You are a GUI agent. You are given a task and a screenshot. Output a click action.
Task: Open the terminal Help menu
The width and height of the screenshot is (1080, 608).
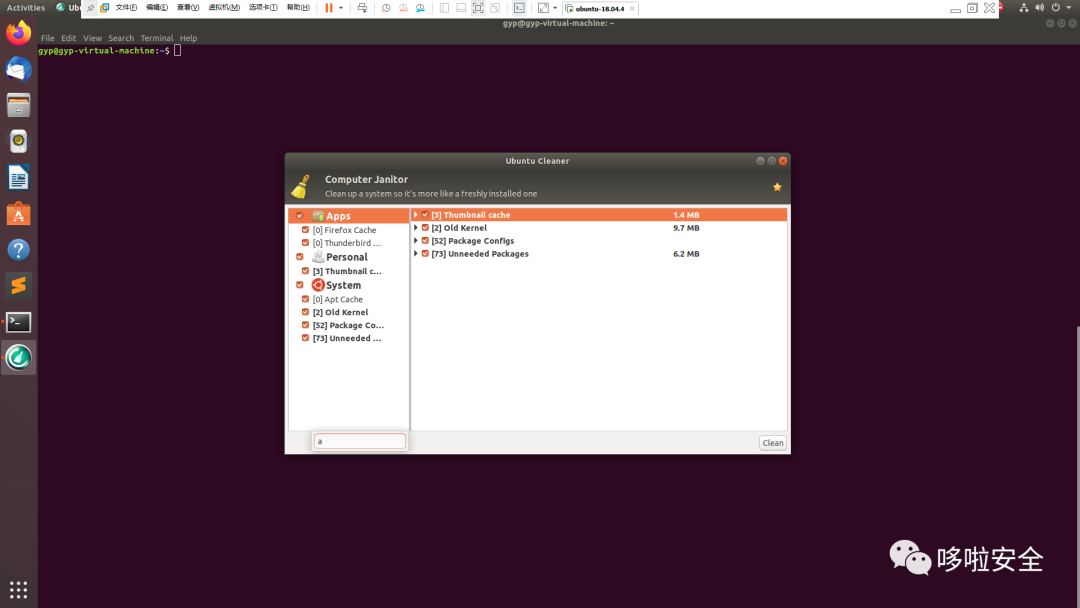(188, 38)
